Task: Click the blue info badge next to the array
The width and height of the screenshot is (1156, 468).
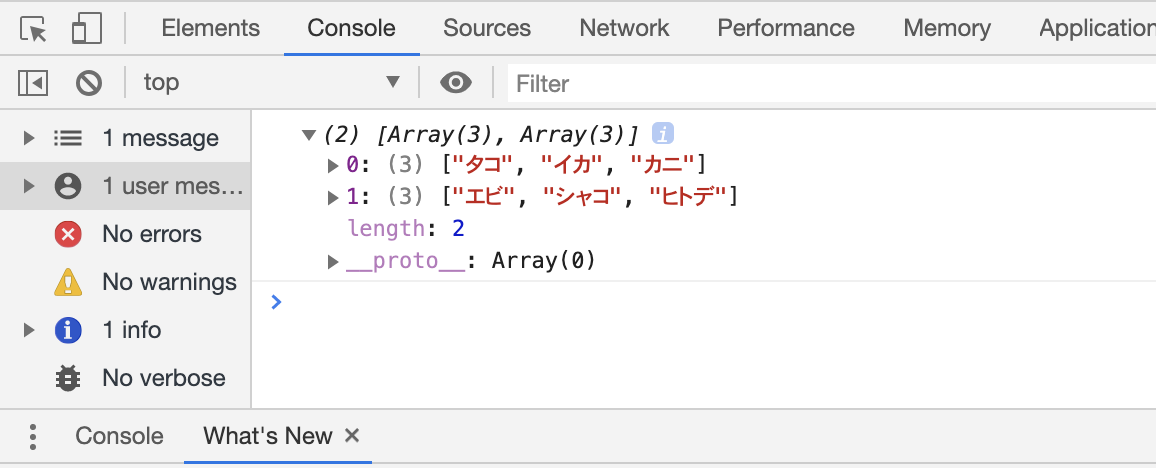Action: point(663,134)
